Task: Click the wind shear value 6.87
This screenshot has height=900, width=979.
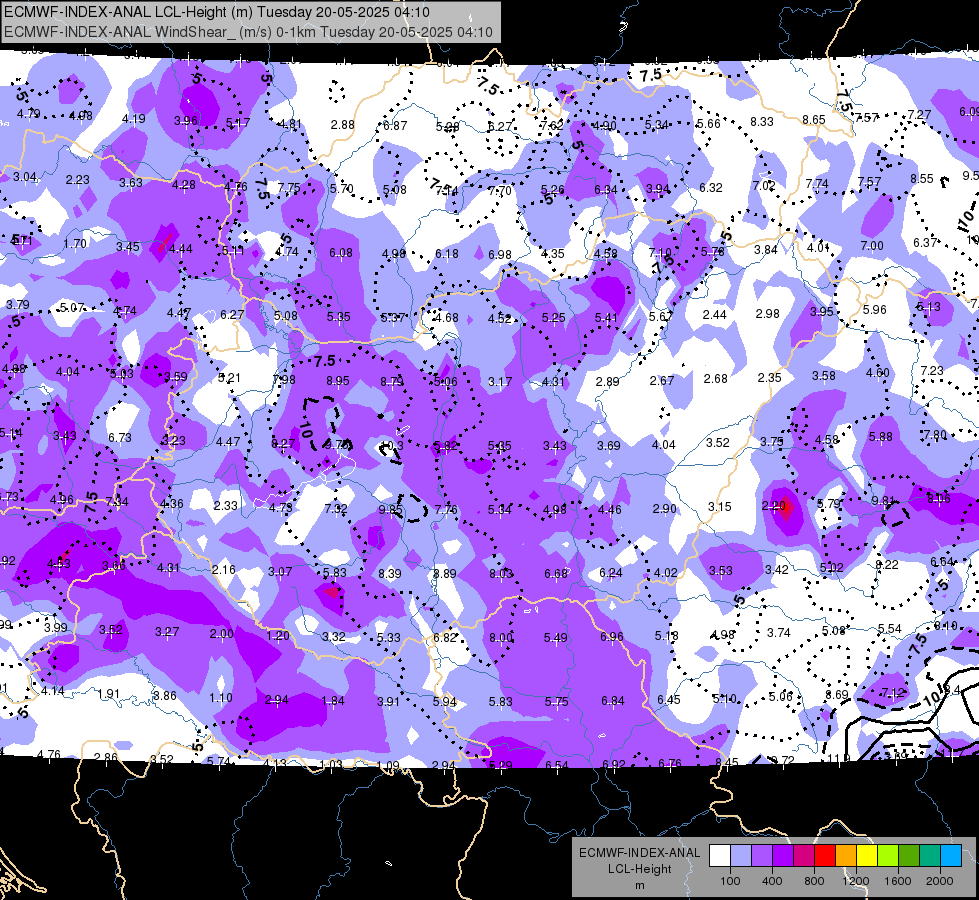Action: (395, 126)
